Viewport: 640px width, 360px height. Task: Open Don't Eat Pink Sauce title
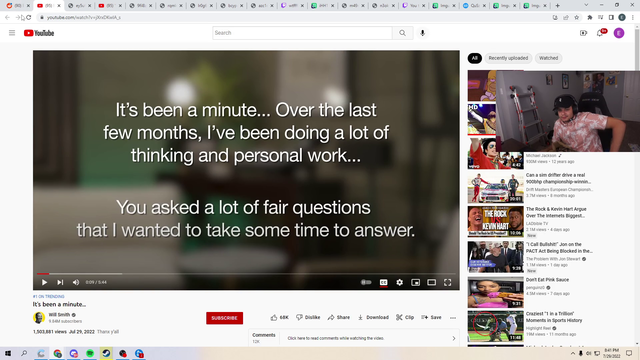click(547, 280)
